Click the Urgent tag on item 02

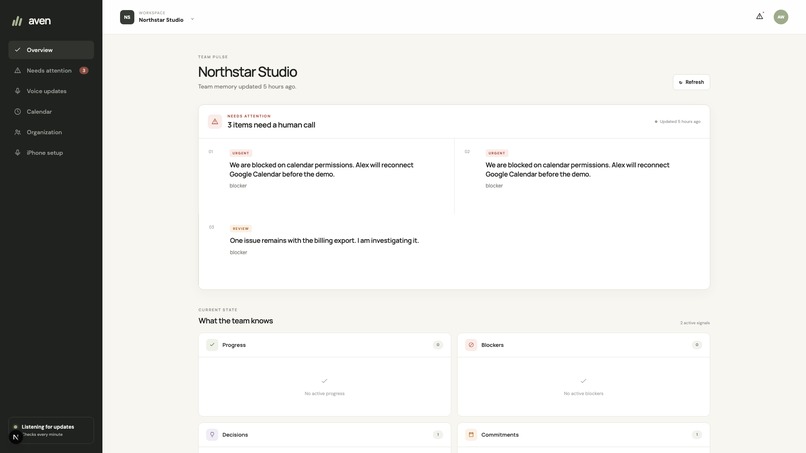point(497,153)
